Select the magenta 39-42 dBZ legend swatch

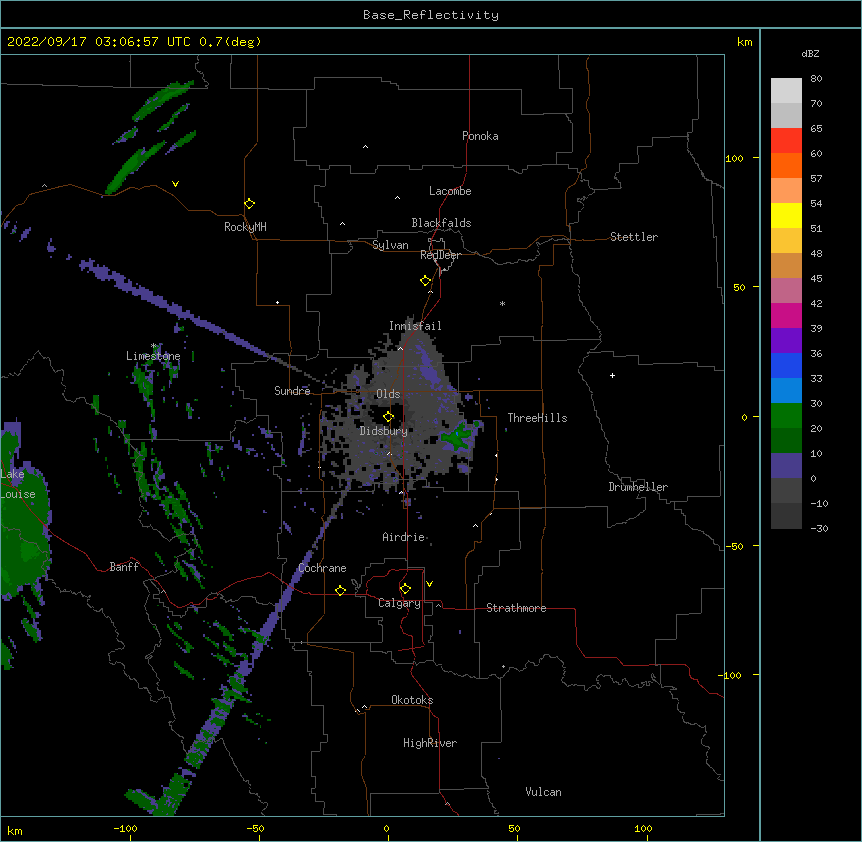pyautogui.click(x=786, y=315)
